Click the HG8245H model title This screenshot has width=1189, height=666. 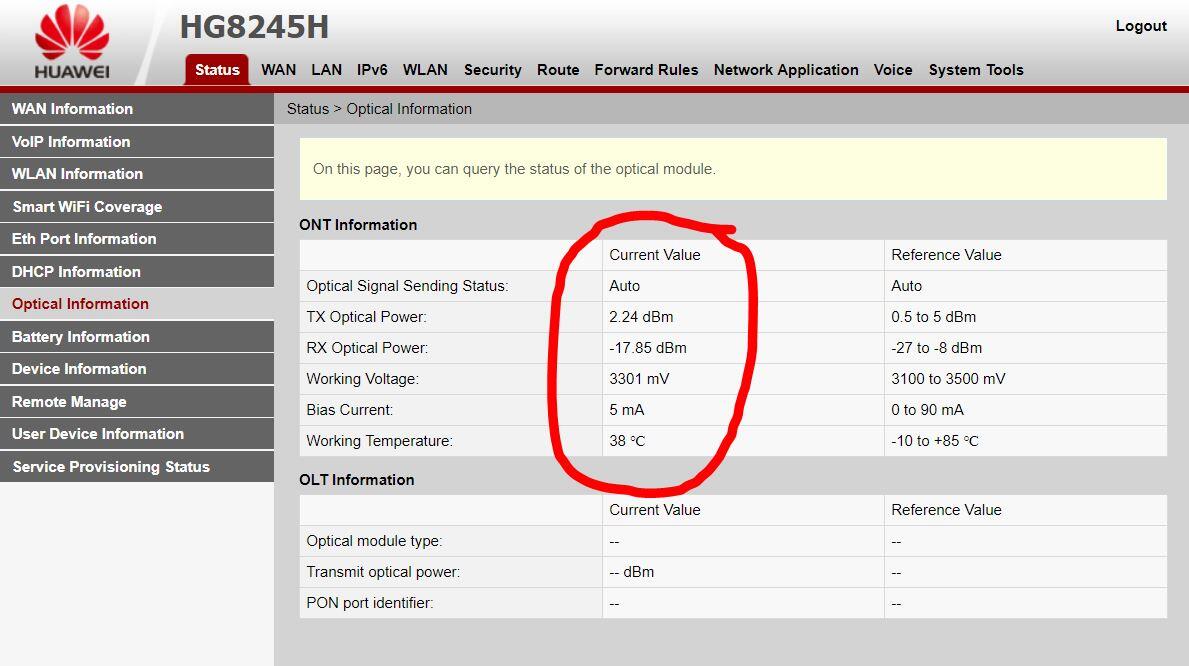[254, 27]
